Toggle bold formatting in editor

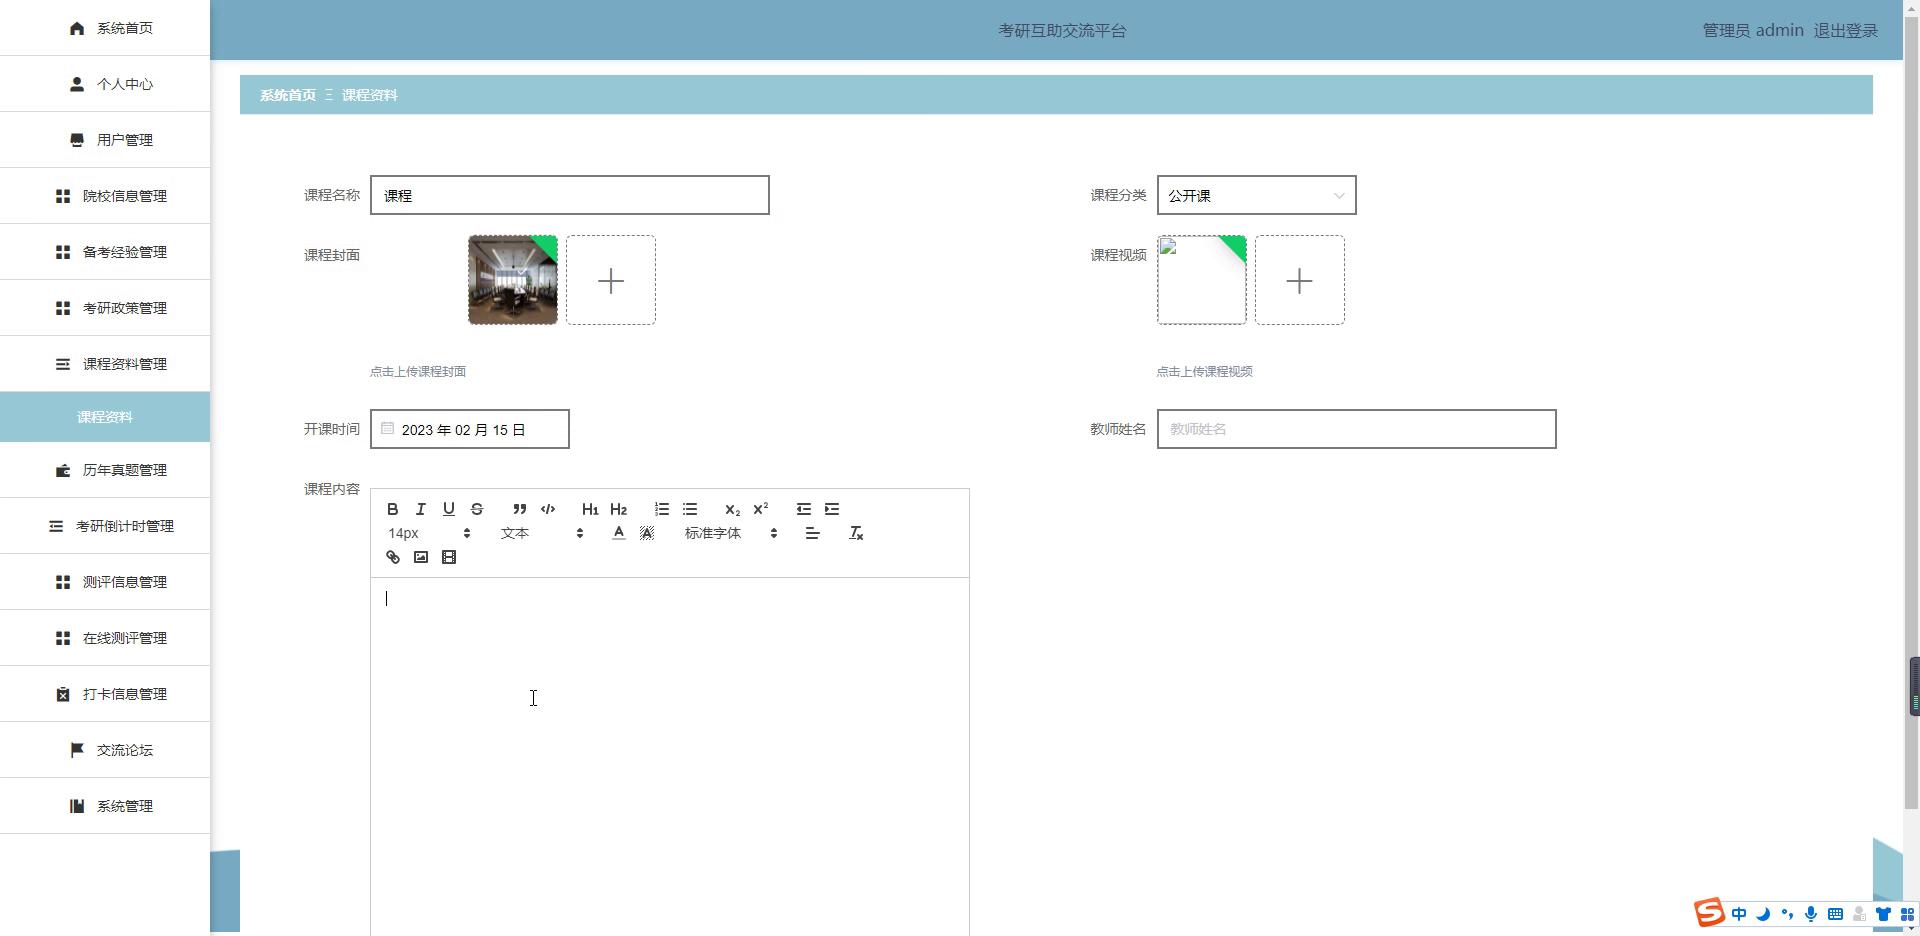pyautogui.click(x=393, y=509)
